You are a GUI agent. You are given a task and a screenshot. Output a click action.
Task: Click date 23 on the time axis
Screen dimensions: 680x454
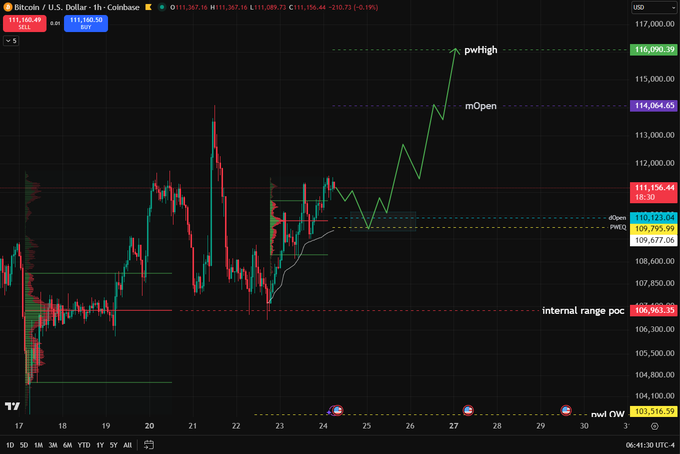[279, 426]
